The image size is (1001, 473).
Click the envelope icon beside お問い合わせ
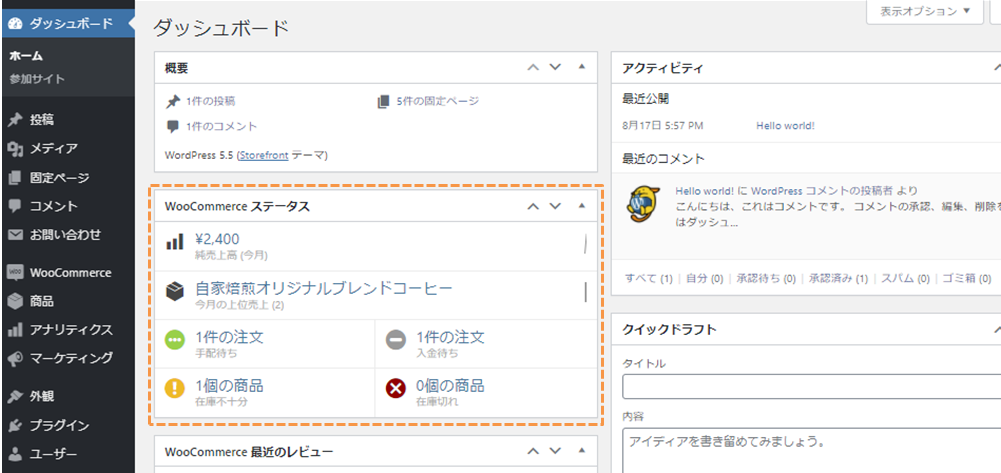coord(16,235)
